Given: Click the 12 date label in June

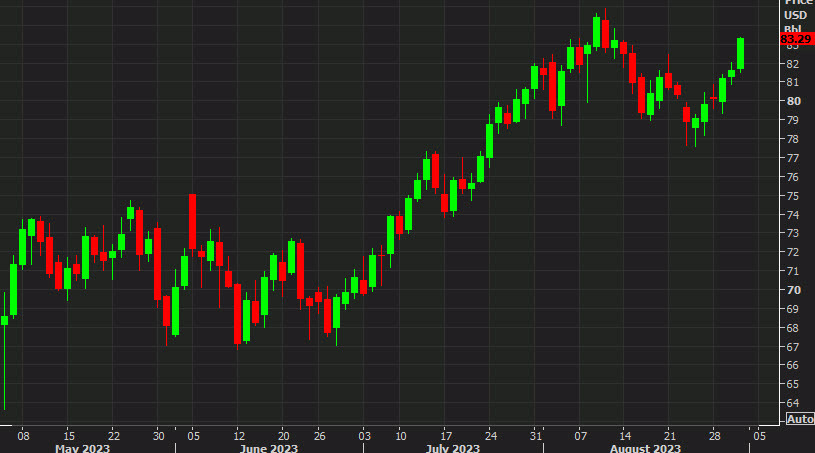Looking at the screenshot, I should tap(239, 436).
